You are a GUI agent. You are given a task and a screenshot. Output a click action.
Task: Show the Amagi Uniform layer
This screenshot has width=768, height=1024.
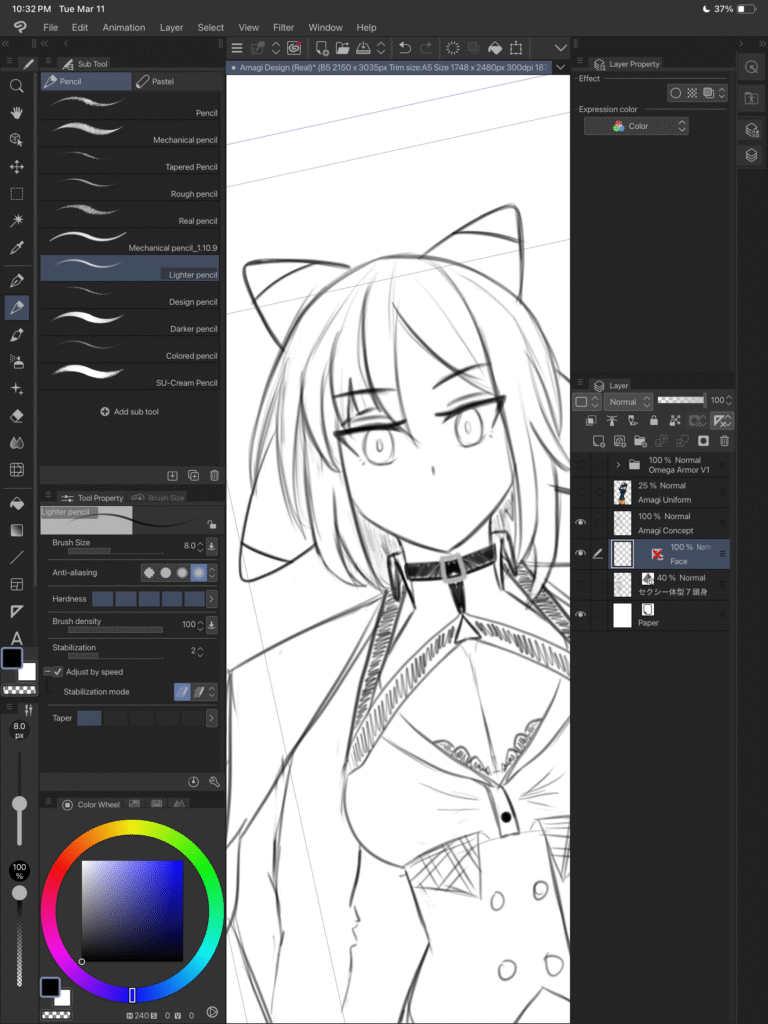(x=580, y=492)
